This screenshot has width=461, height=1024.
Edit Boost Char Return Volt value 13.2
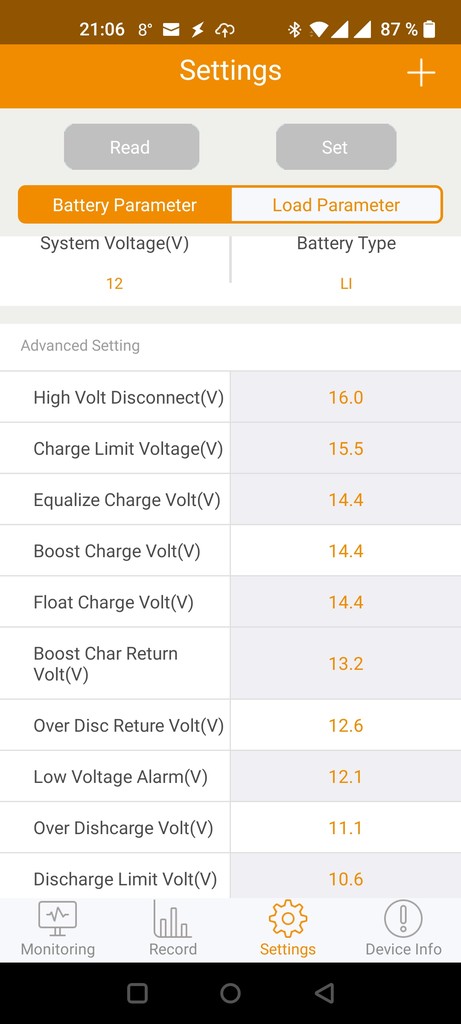coord(345,664)
